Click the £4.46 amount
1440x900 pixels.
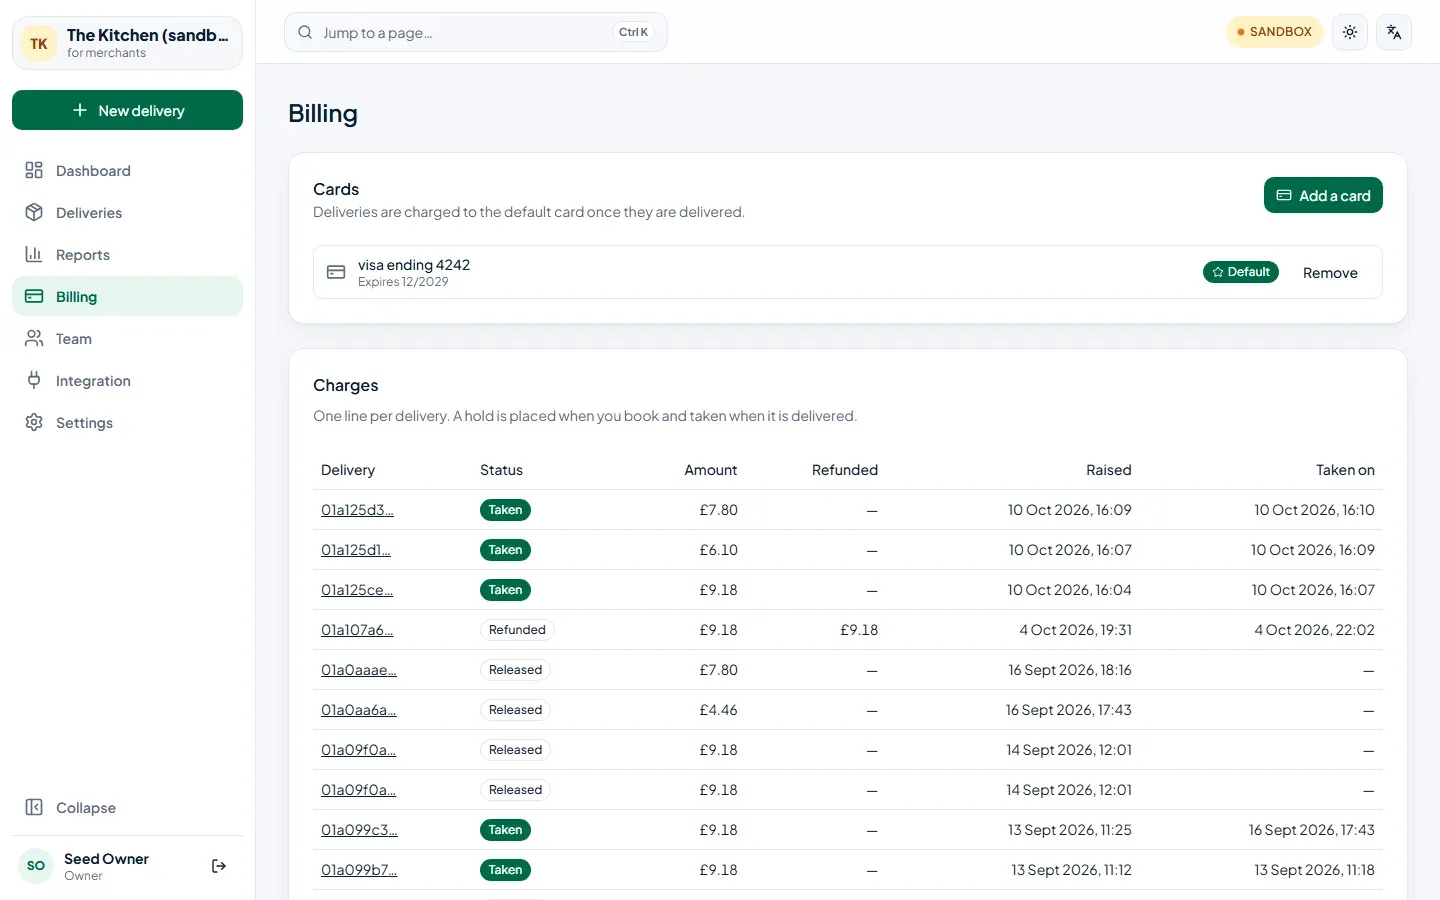(718, 710)
